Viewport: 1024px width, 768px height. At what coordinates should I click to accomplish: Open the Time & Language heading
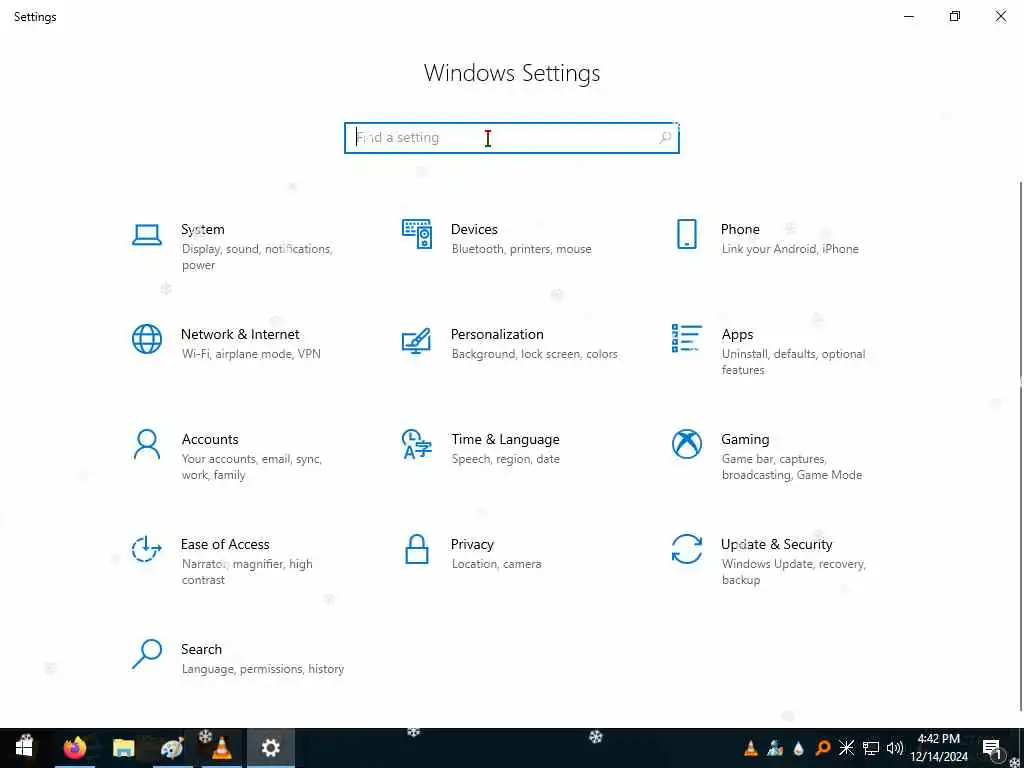click(x=505, y=440)
